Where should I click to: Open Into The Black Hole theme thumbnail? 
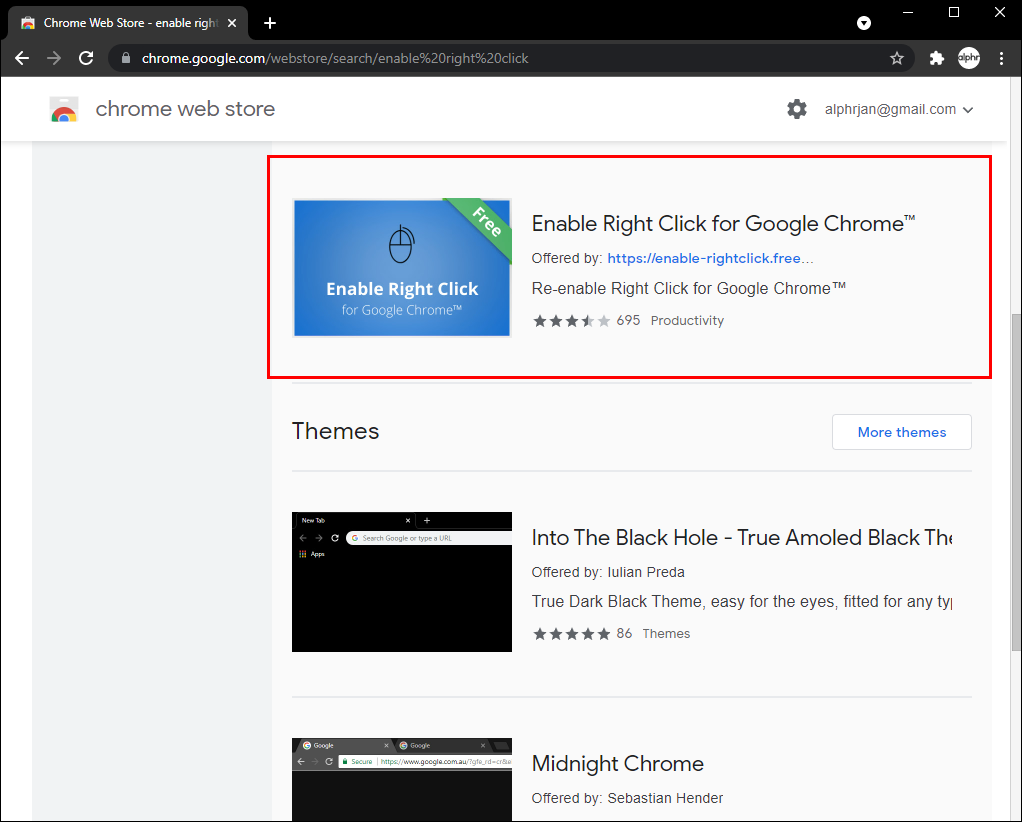(402, 582)
